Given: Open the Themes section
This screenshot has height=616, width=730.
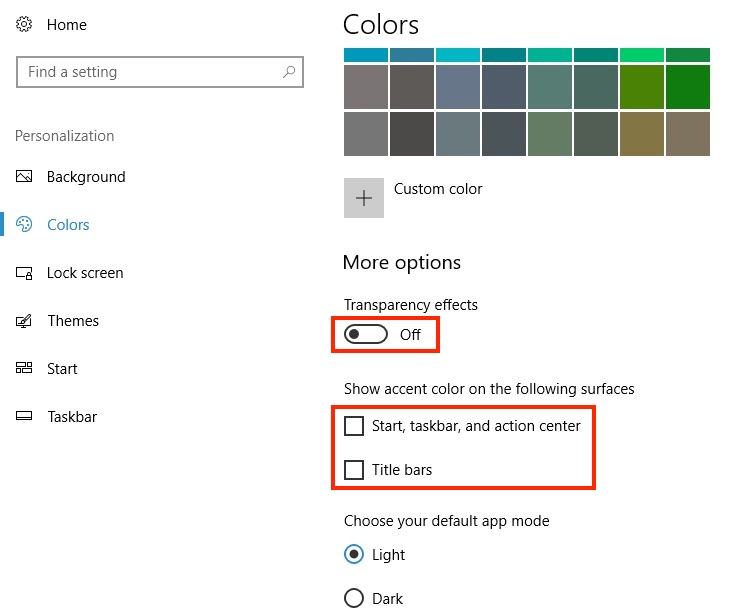Looking at the screenshot, I should click(73, 321).
